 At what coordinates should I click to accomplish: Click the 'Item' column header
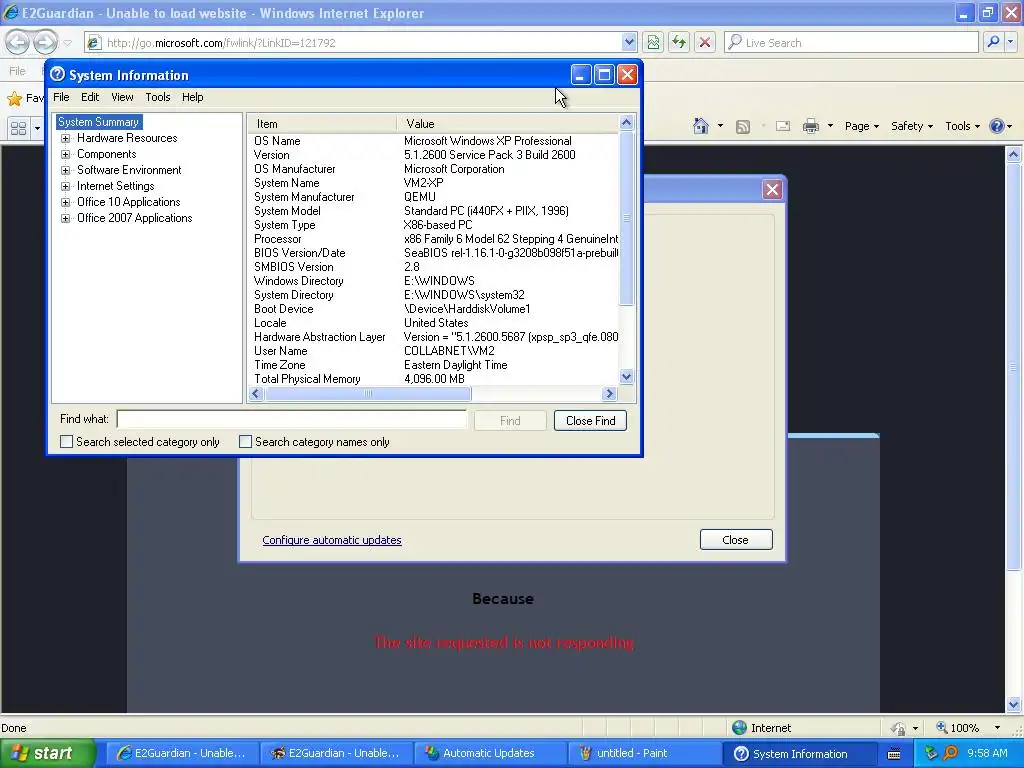coord(322,123)
